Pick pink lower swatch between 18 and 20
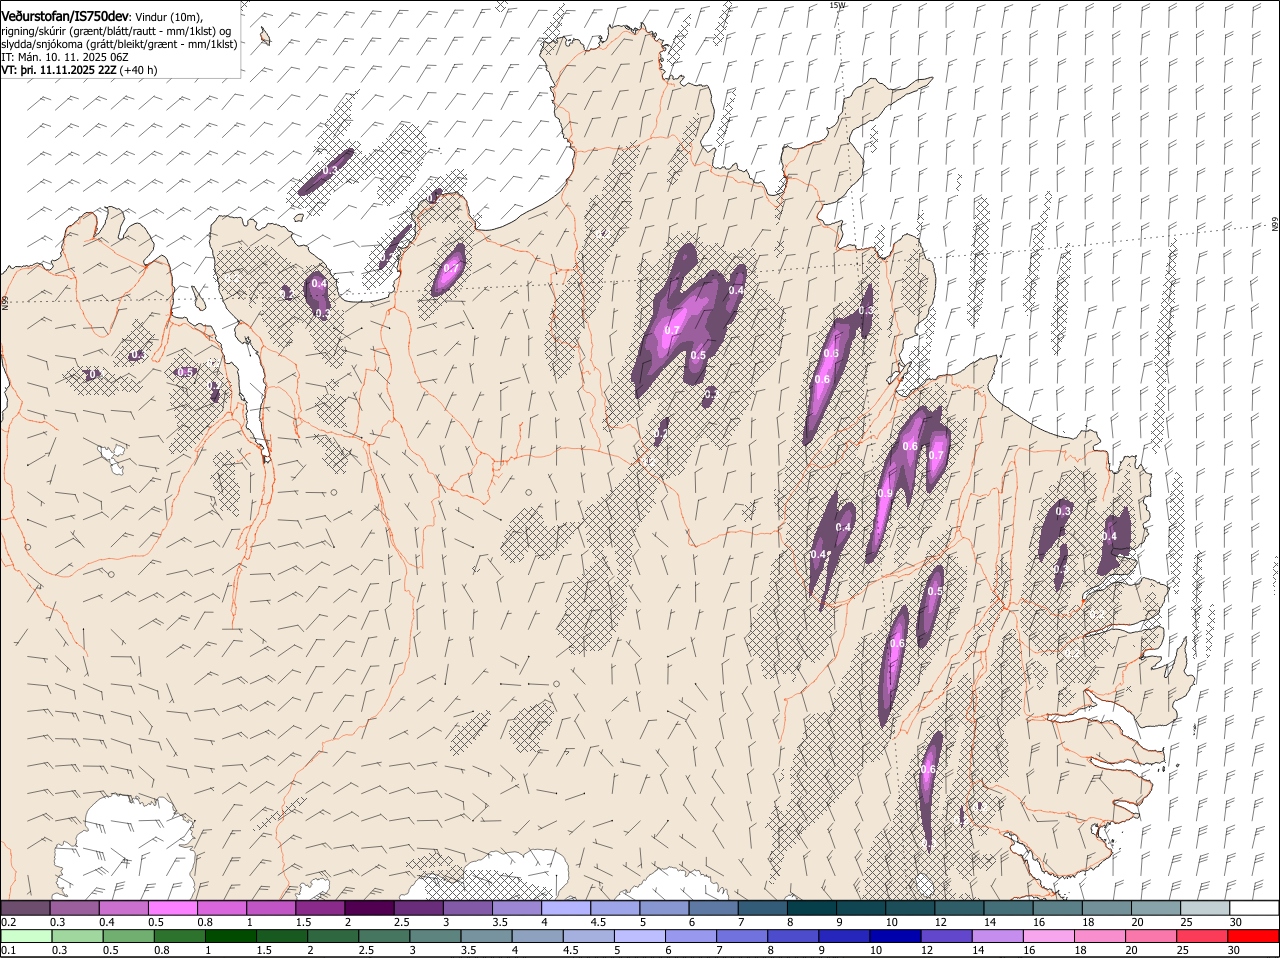Screen dimensions: 1280x958 (1099, 936)
